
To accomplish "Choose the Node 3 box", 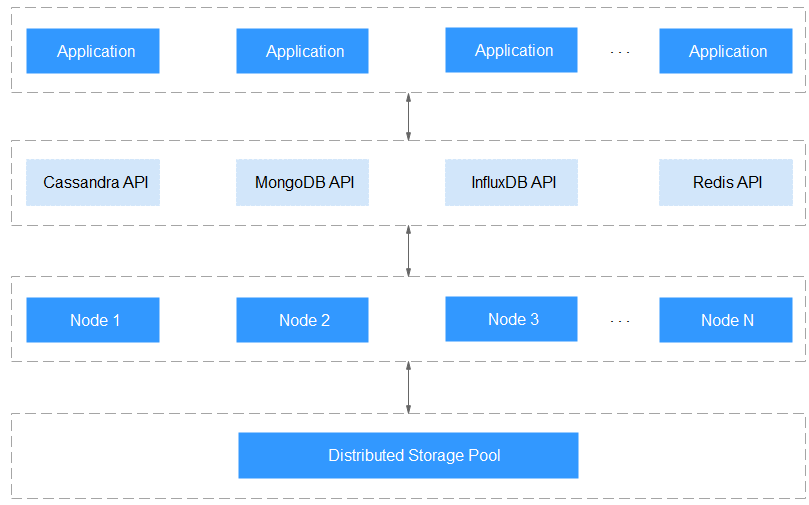I will click(x=511, y=319).
